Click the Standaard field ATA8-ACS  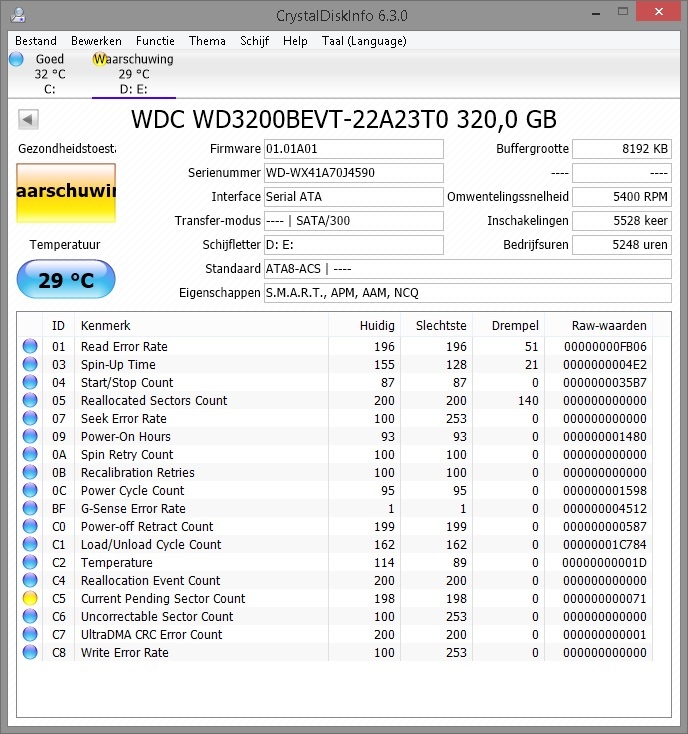click(468, 269)
